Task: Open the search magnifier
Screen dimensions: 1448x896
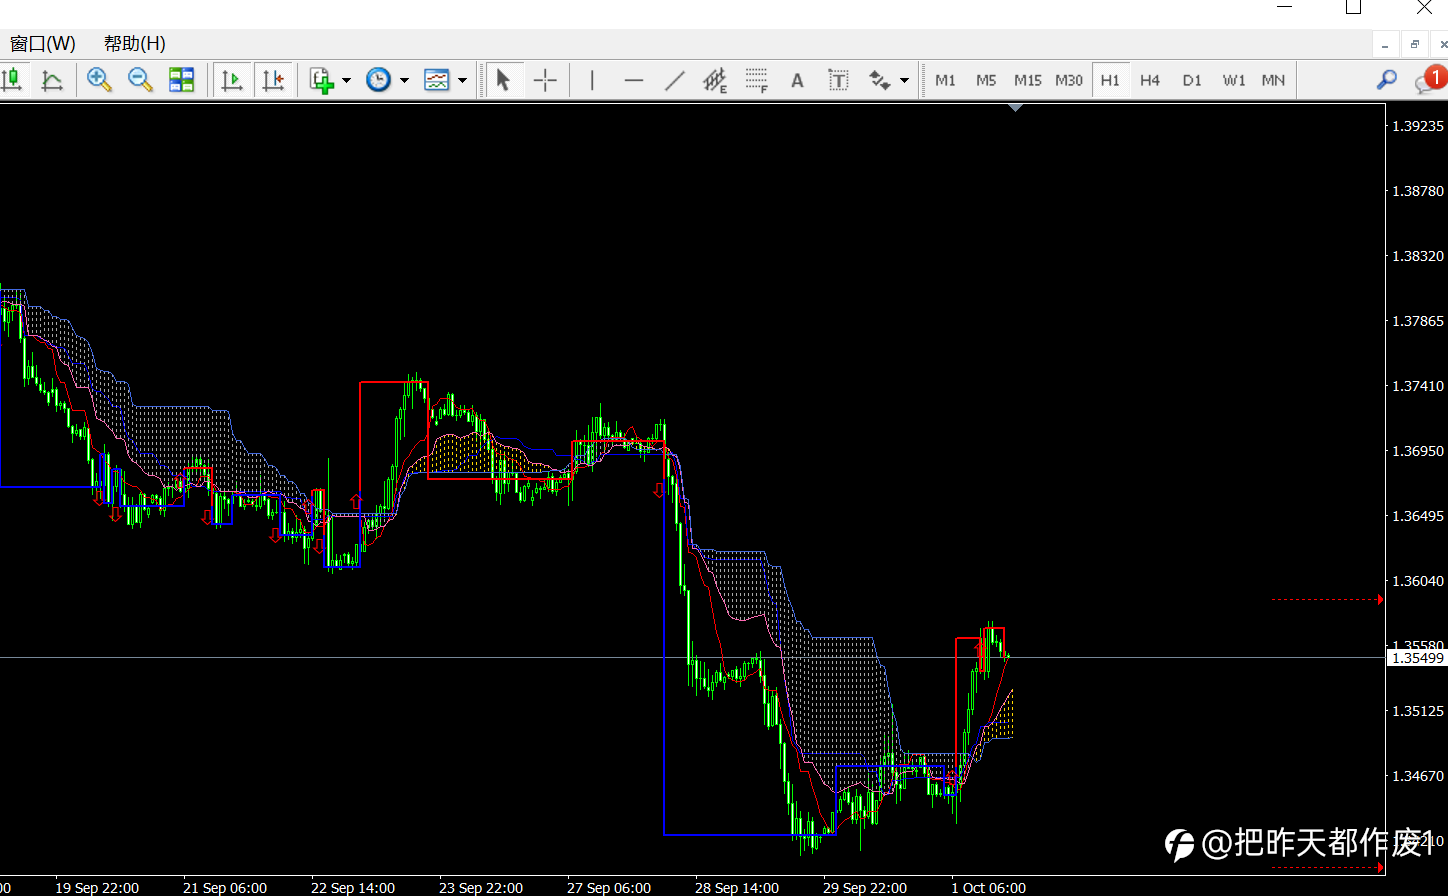Action: [x=1386, y=80]
